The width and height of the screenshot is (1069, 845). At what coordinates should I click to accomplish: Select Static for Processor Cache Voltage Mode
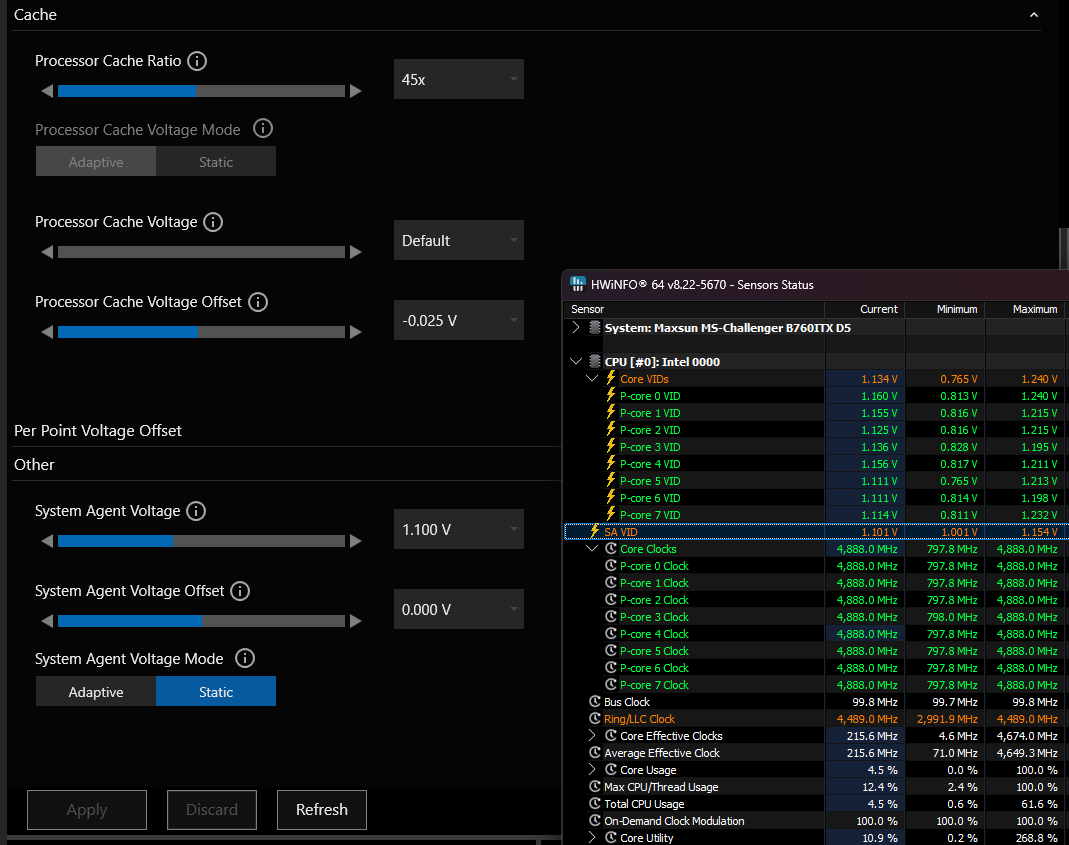click(216, 162)
